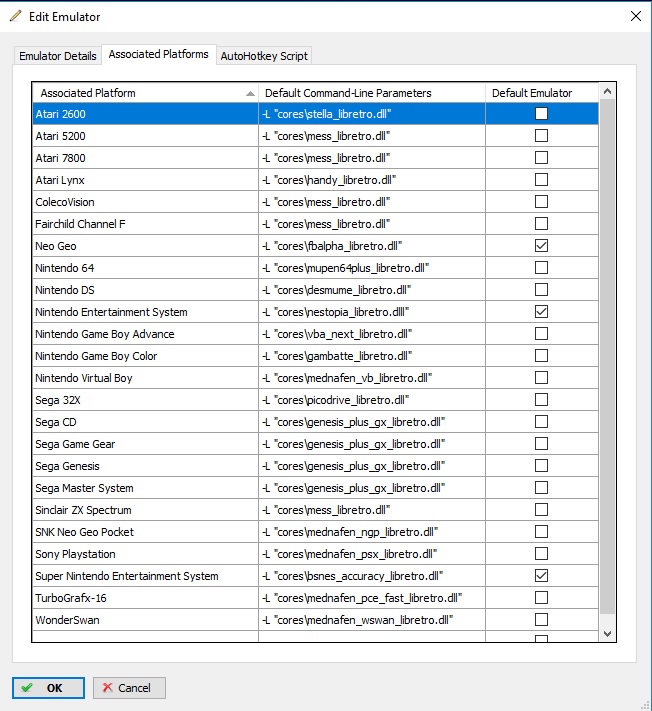Click the Cancel button

click(129, 688)
